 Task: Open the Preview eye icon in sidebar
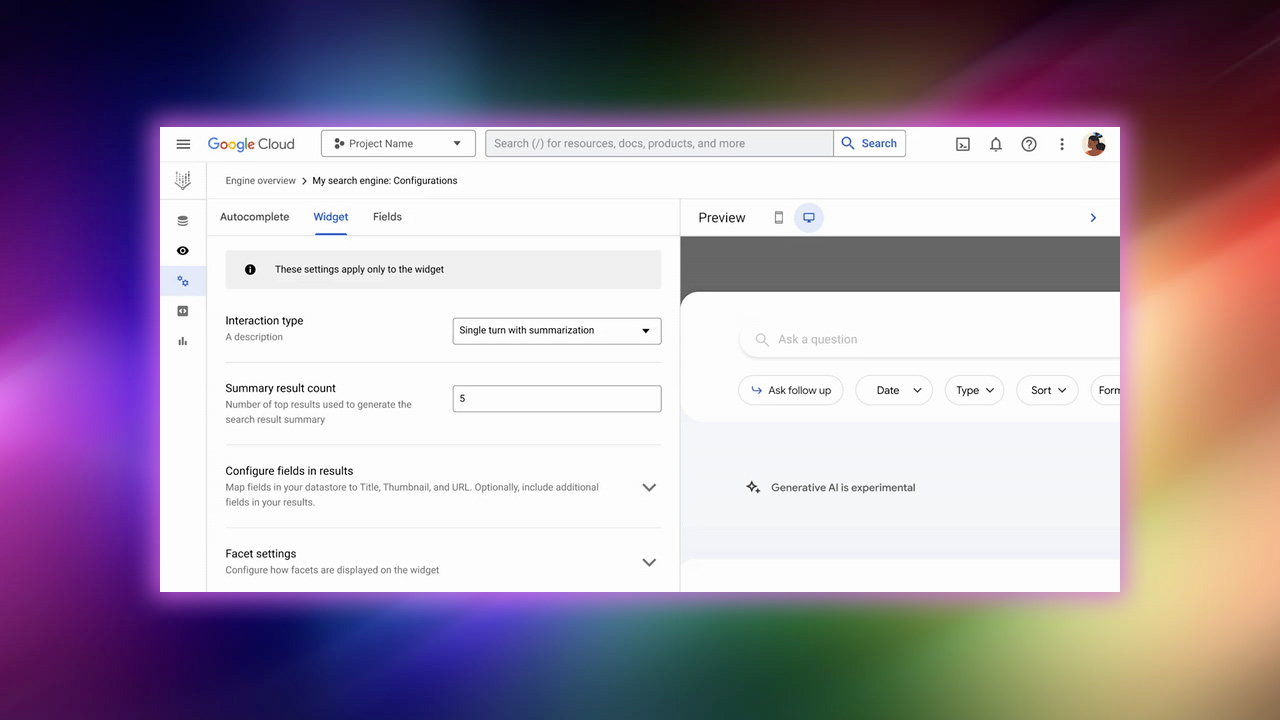(183, 251)
